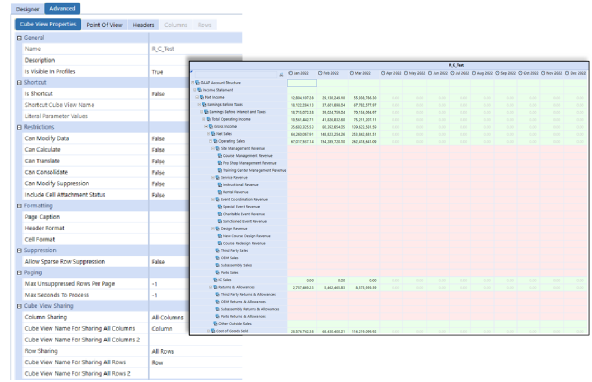Viewport: 592px width, 382px height.
Task: Click the Jan 2022 column header icon
Action: (291, 73)
